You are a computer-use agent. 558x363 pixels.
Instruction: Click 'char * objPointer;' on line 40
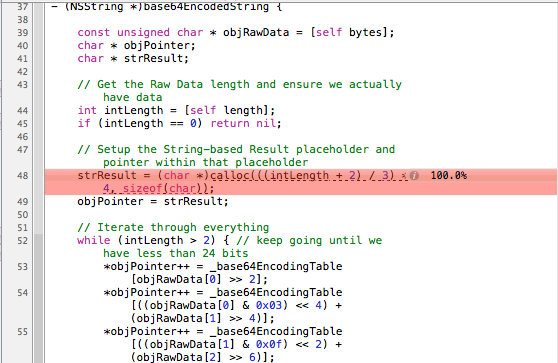point(136,46)
